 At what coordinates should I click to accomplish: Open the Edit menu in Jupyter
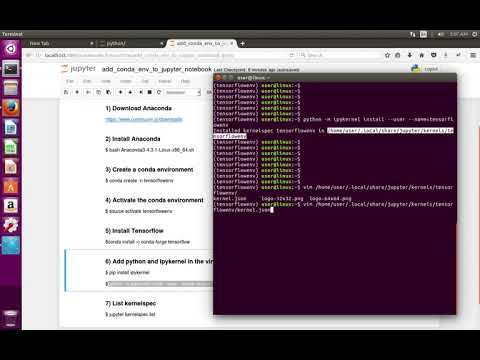(x=87, y=81)
